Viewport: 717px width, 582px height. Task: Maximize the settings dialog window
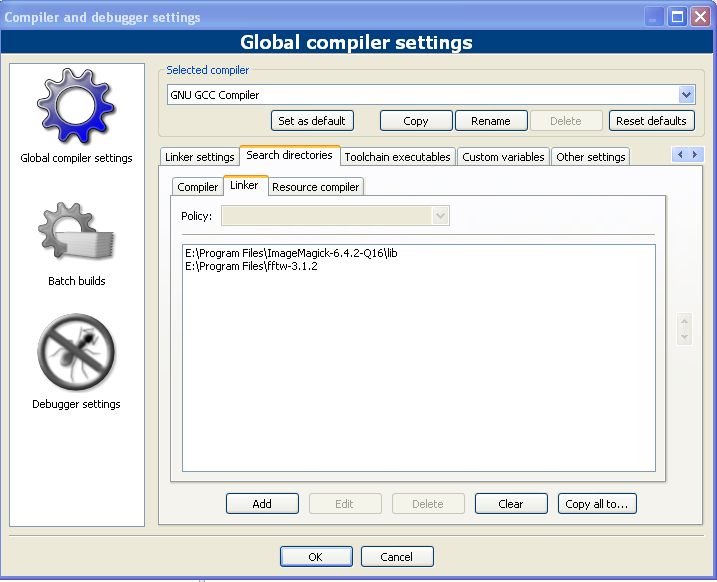point(677,17)
